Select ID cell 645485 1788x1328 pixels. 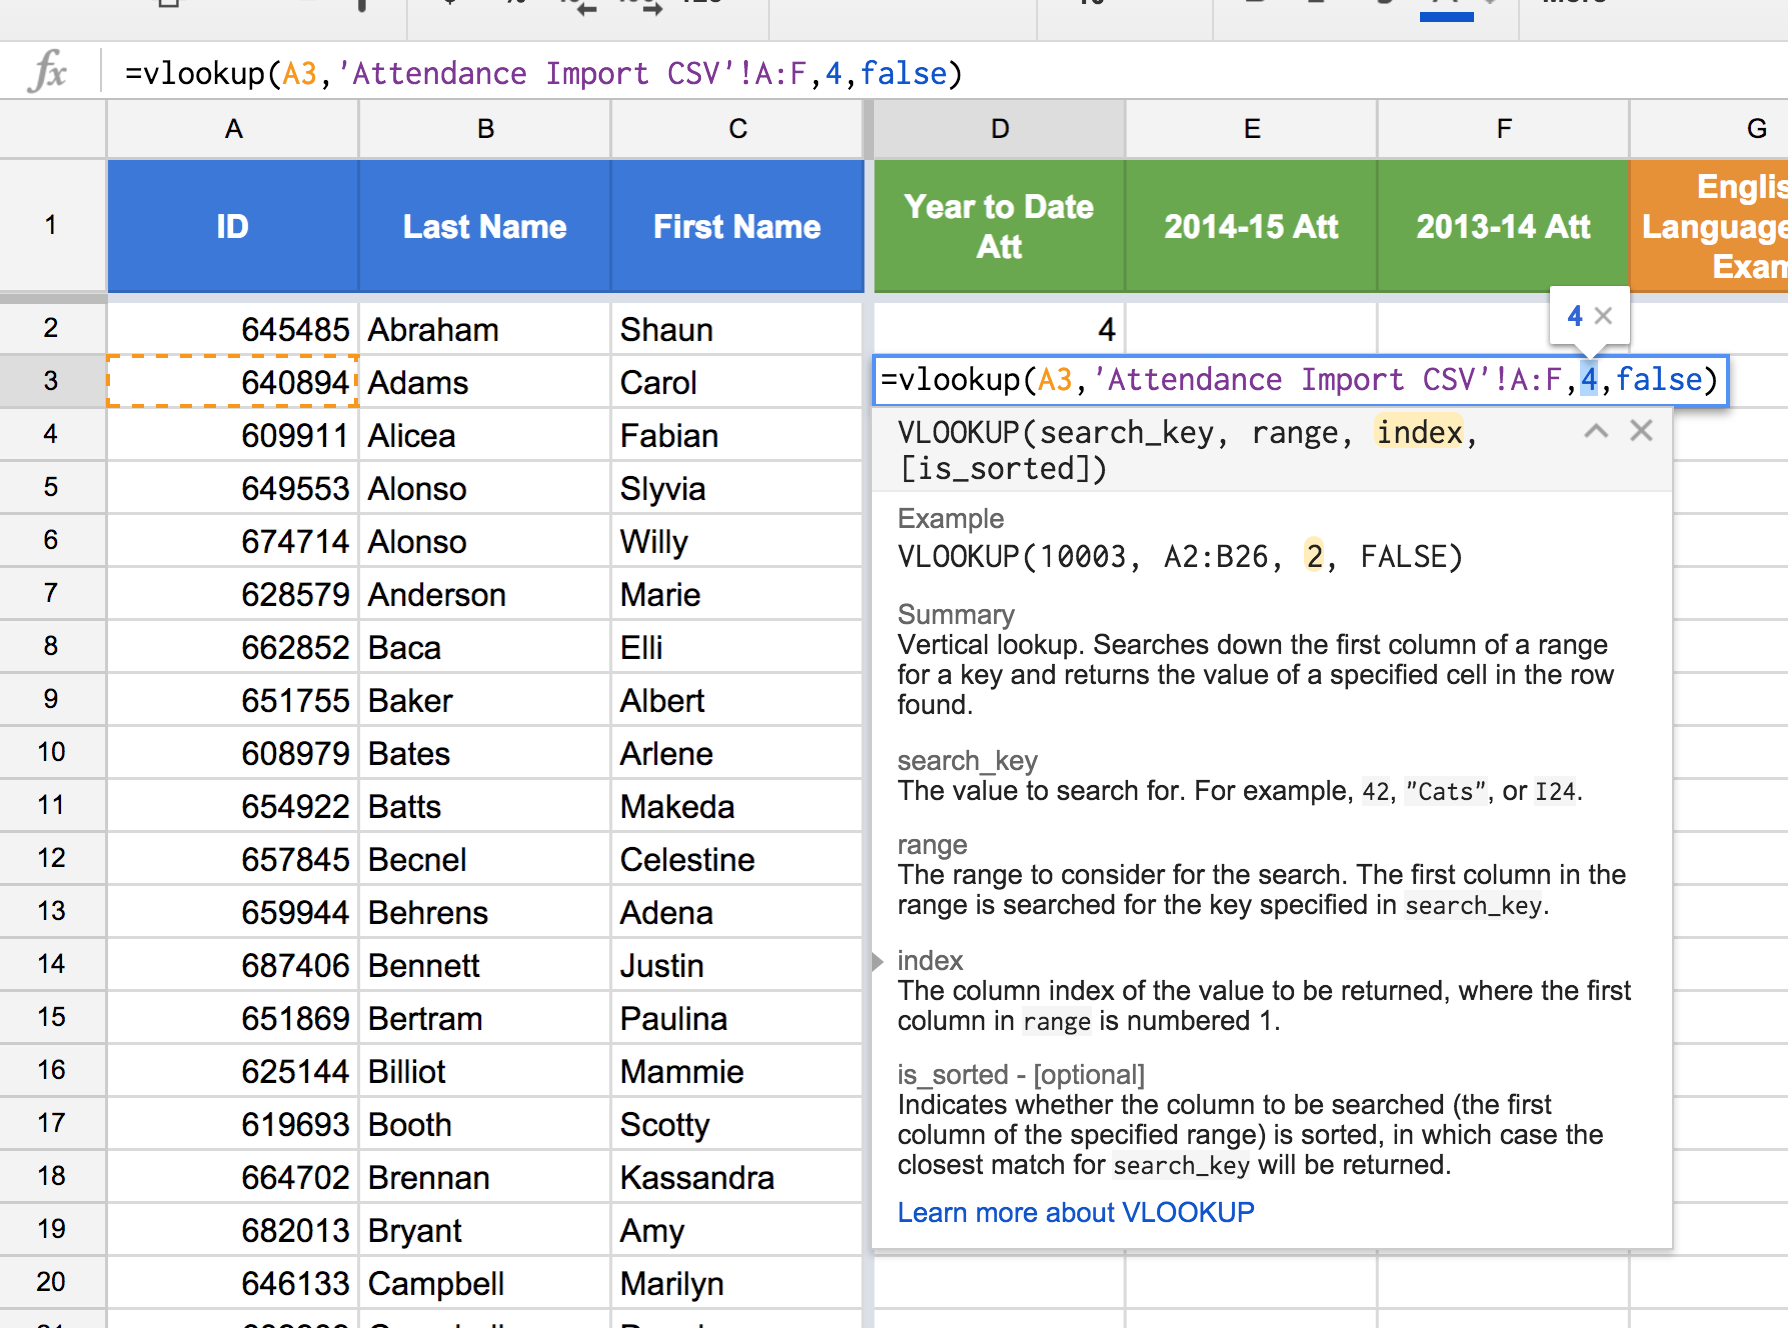coord(233,329)
